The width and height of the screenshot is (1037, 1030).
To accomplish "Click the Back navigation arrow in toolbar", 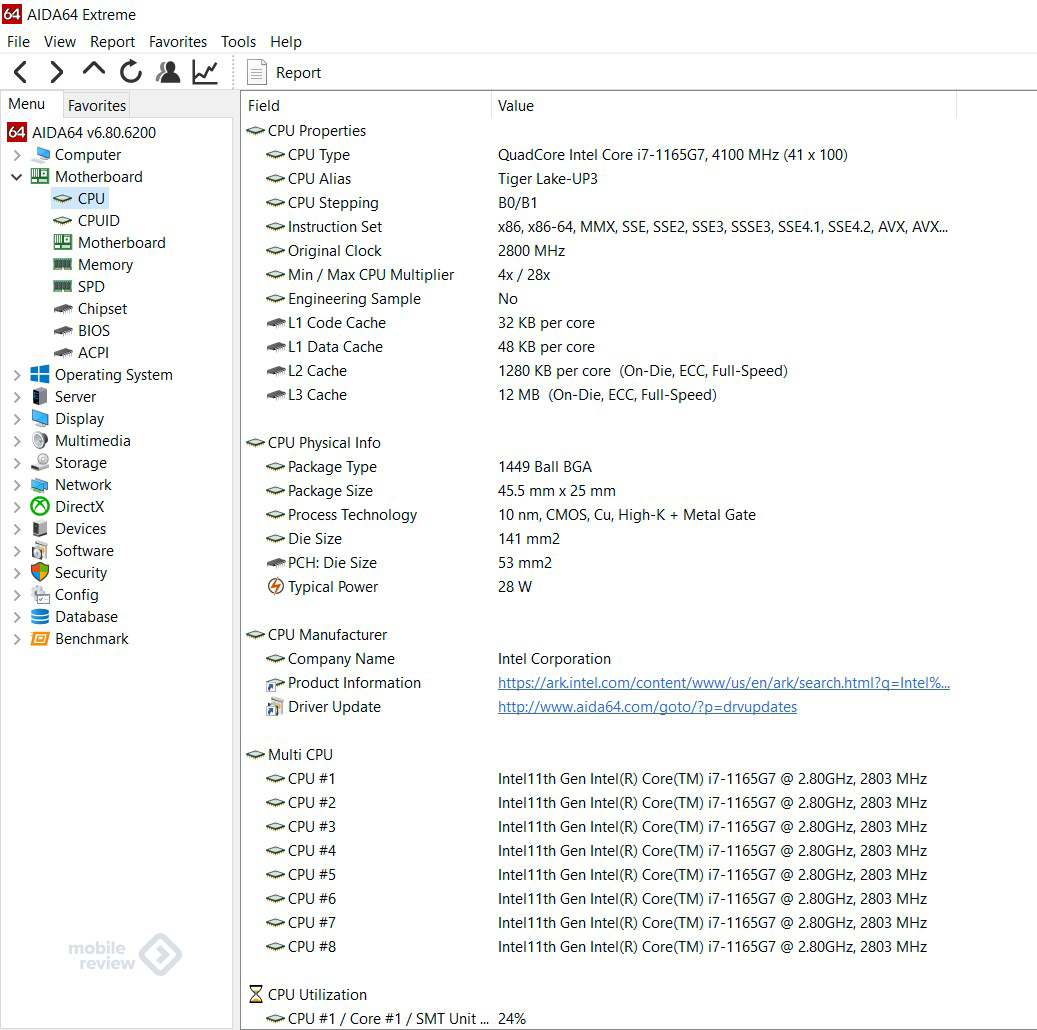I will (x=21, y=72).
